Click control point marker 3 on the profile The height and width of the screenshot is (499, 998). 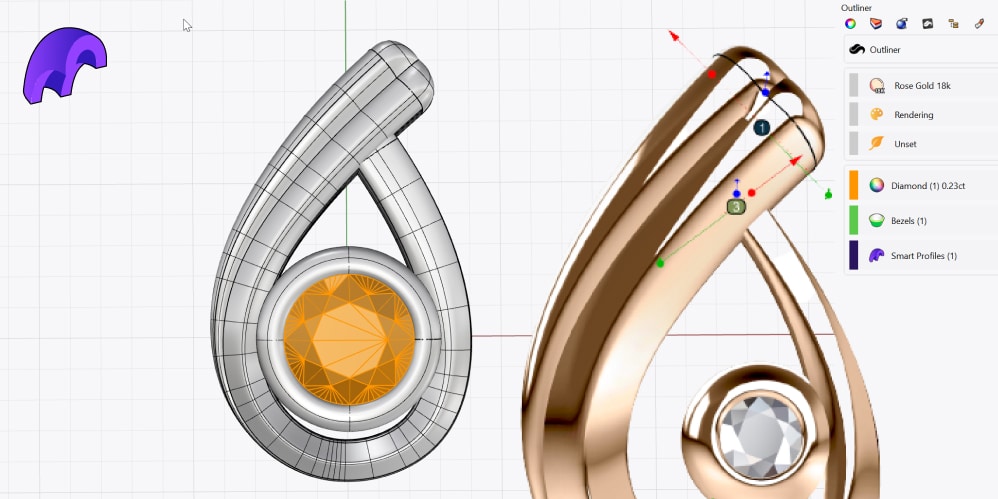point(736,207)
